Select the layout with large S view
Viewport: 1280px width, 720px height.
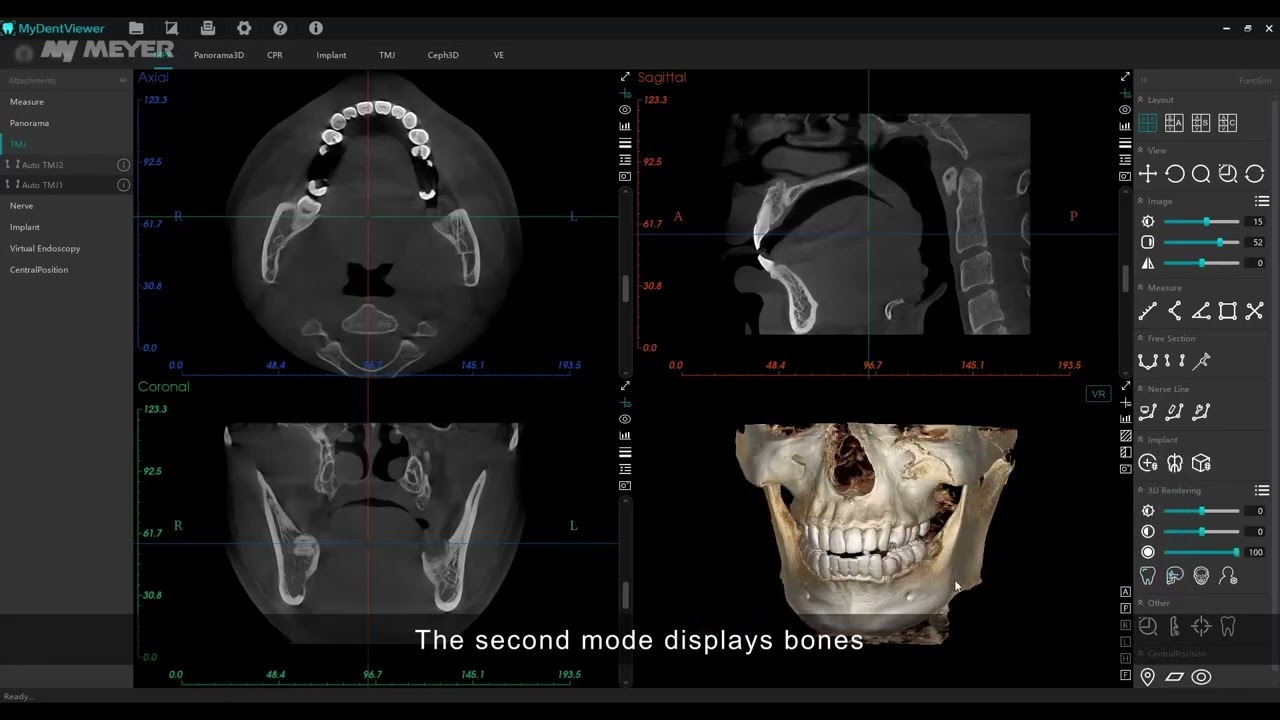[1201, 123]
